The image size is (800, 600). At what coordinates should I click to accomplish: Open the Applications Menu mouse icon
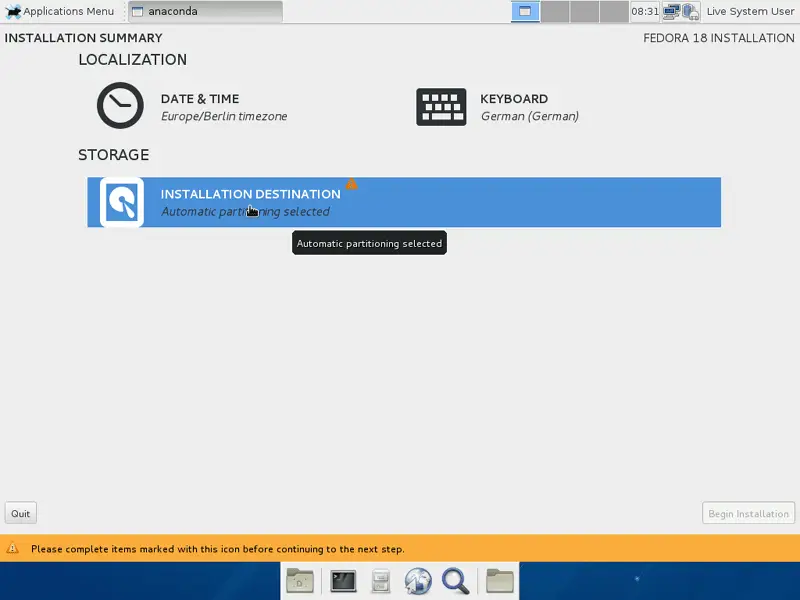tap(13, 11)
